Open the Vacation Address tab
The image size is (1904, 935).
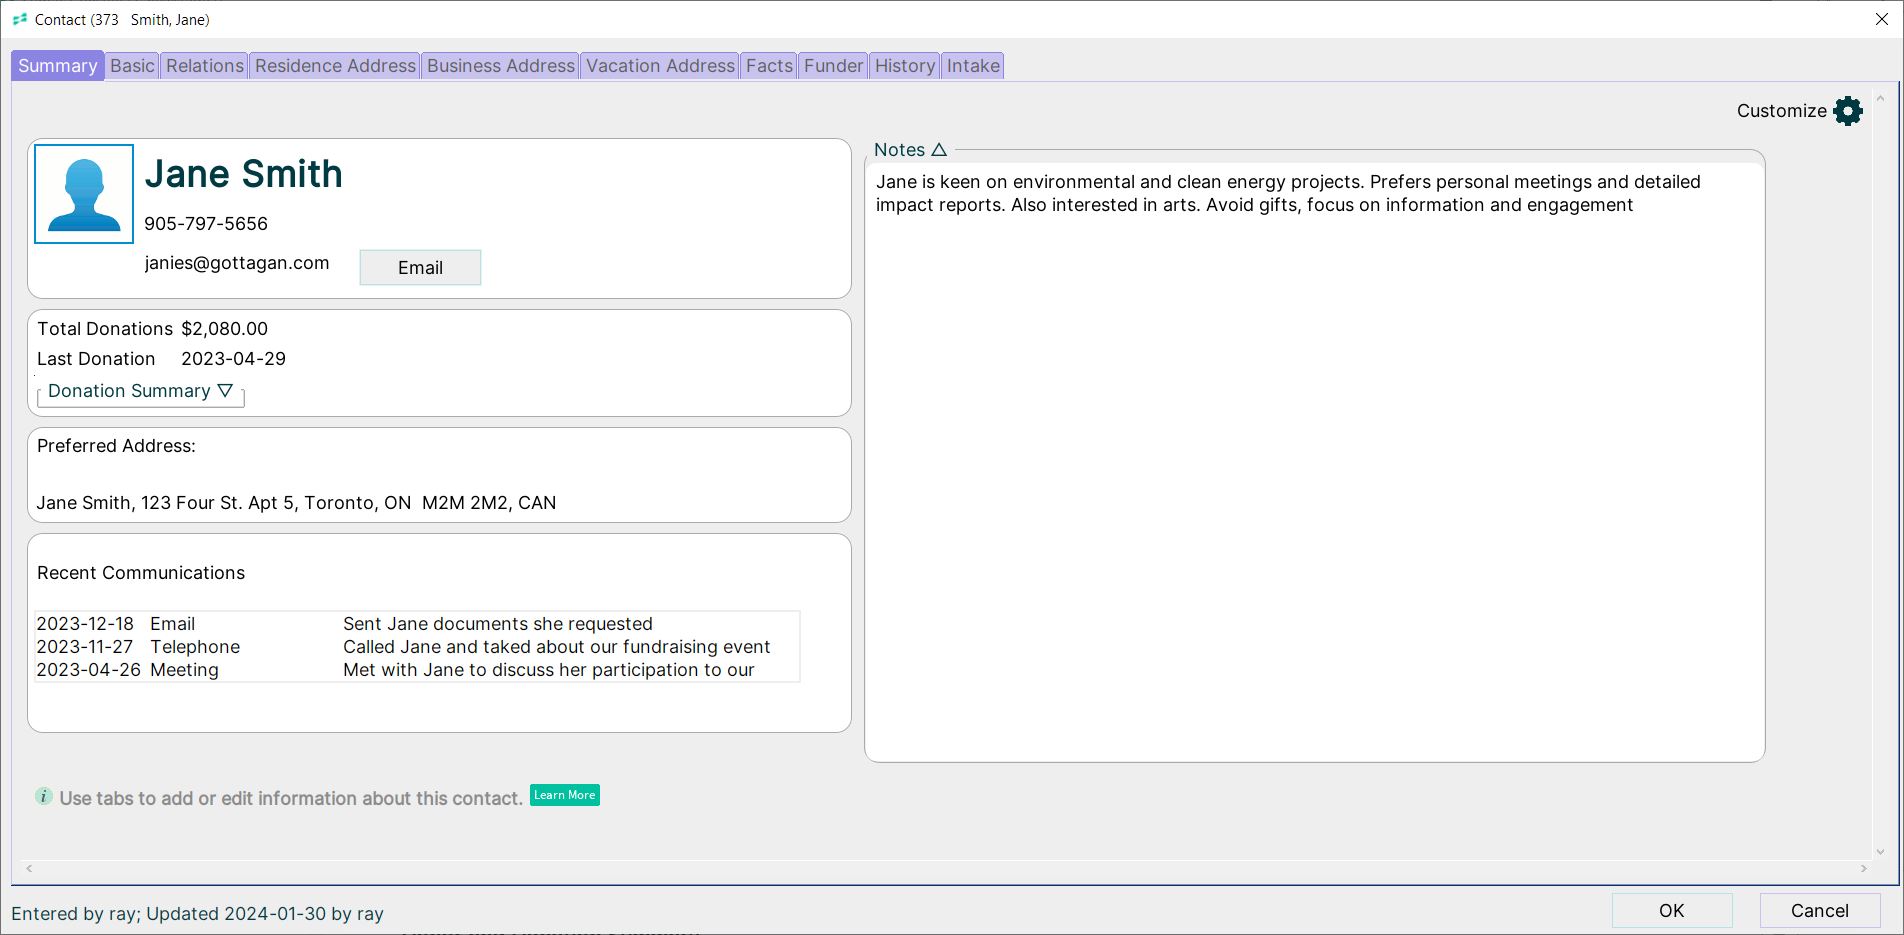point(660,66)
